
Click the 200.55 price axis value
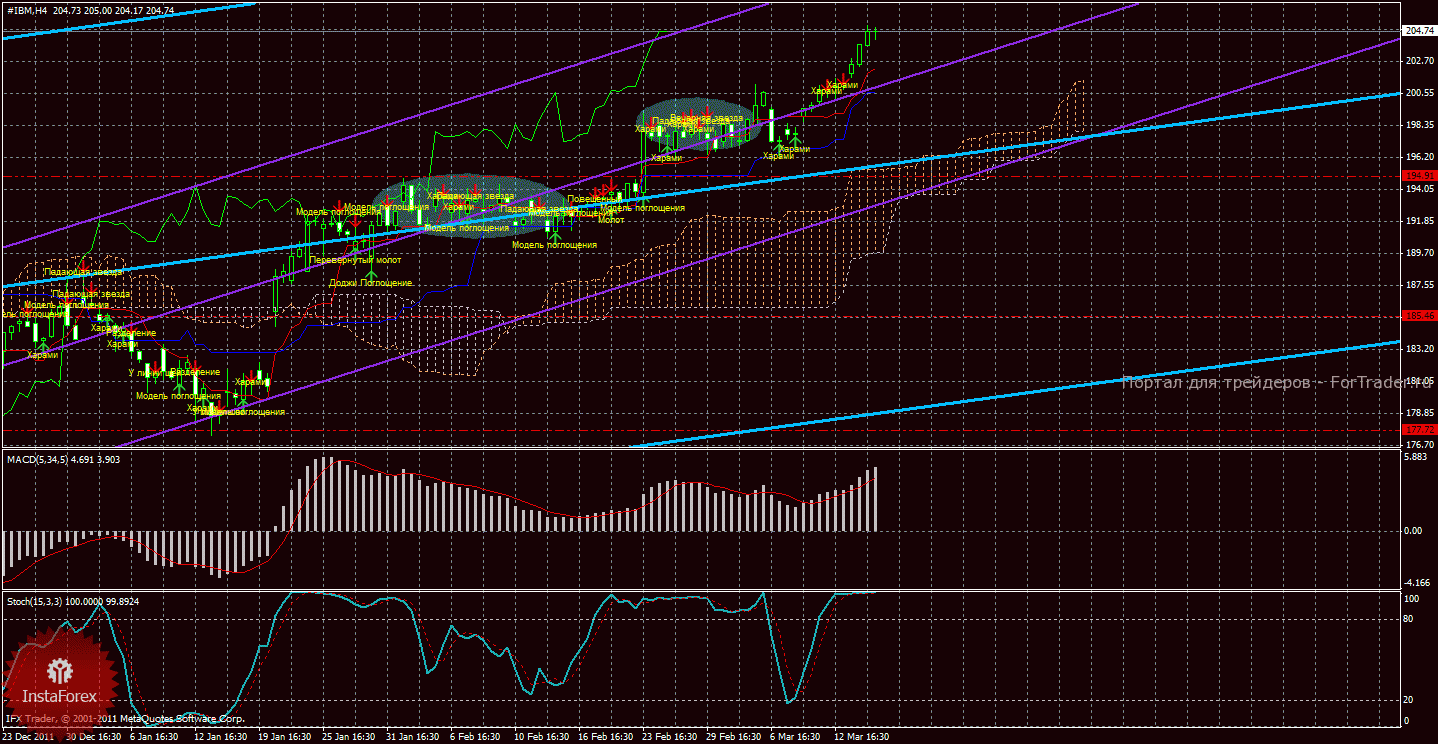coord(1419,93)
